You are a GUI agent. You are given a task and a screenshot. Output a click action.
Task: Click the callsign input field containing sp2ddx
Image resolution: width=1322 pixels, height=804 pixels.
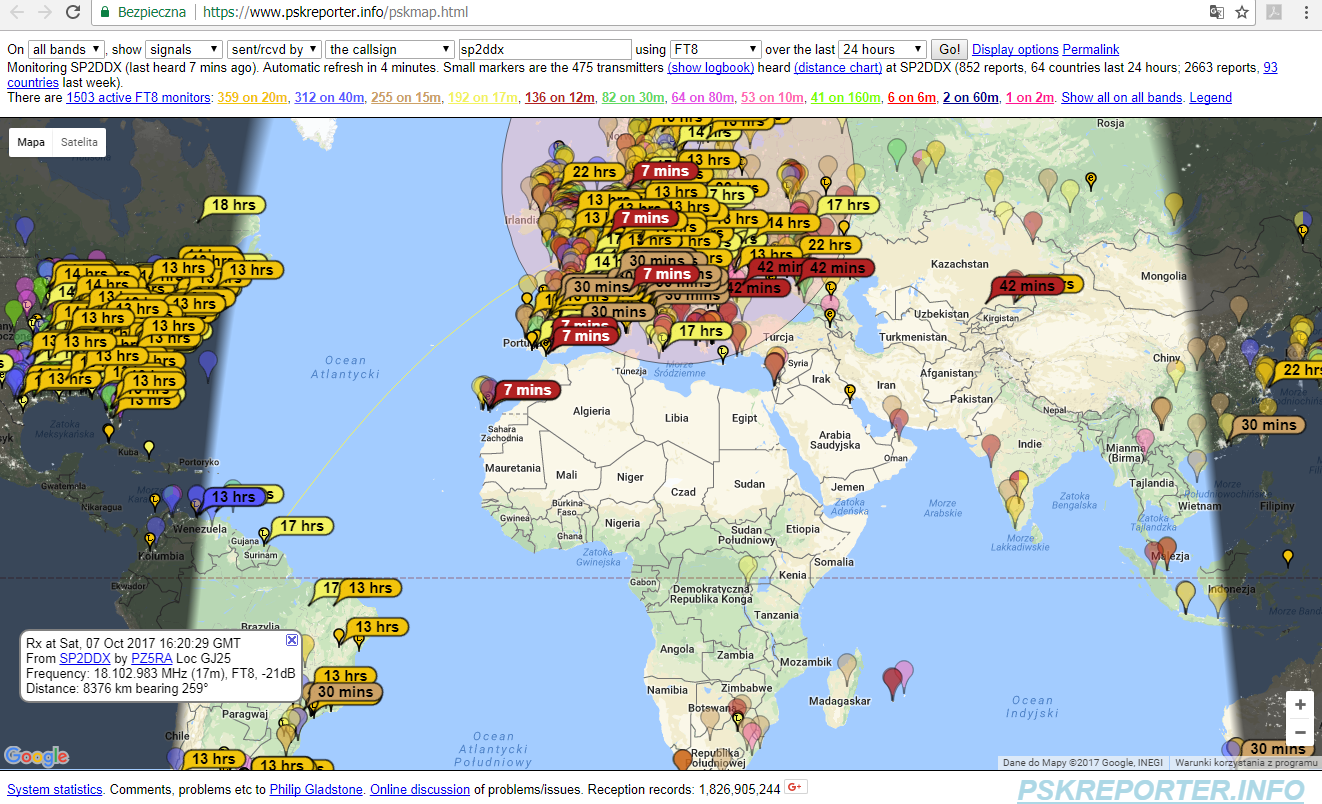click(x=544, y=49)
